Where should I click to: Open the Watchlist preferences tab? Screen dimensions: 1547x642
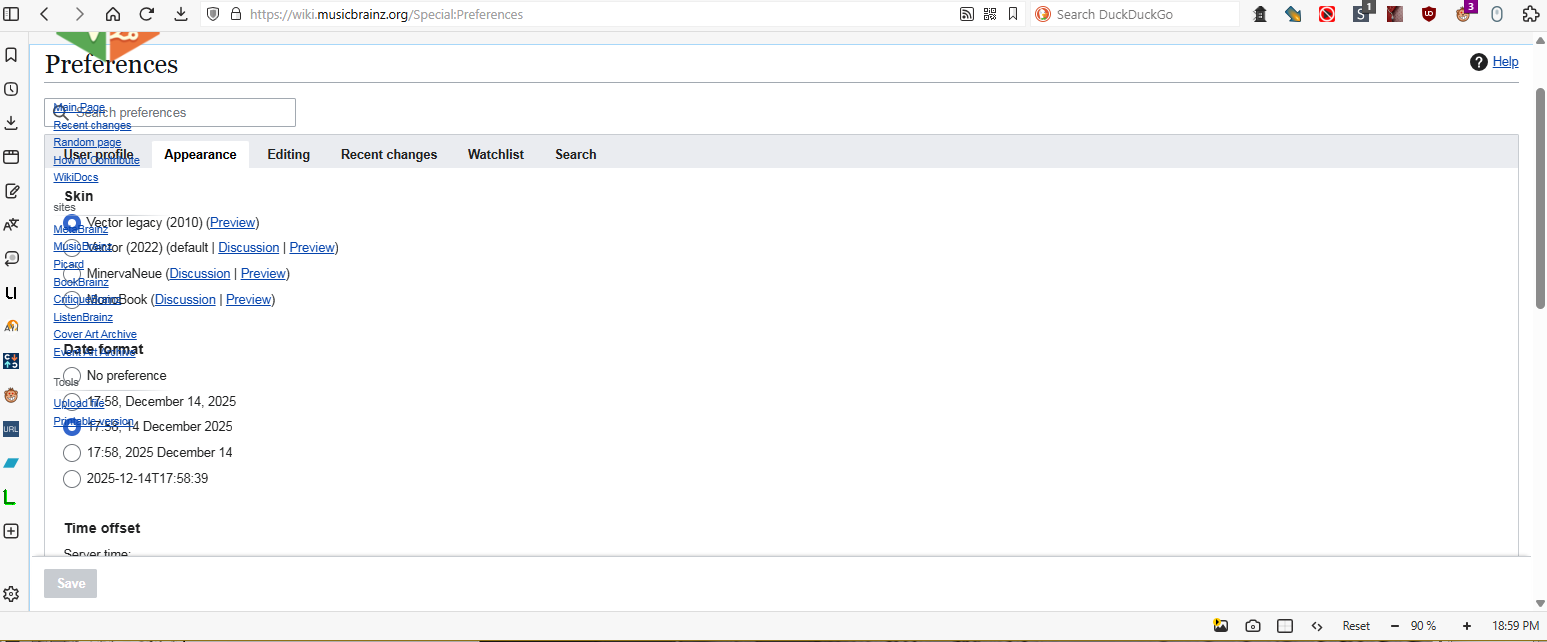coord(495,155)
